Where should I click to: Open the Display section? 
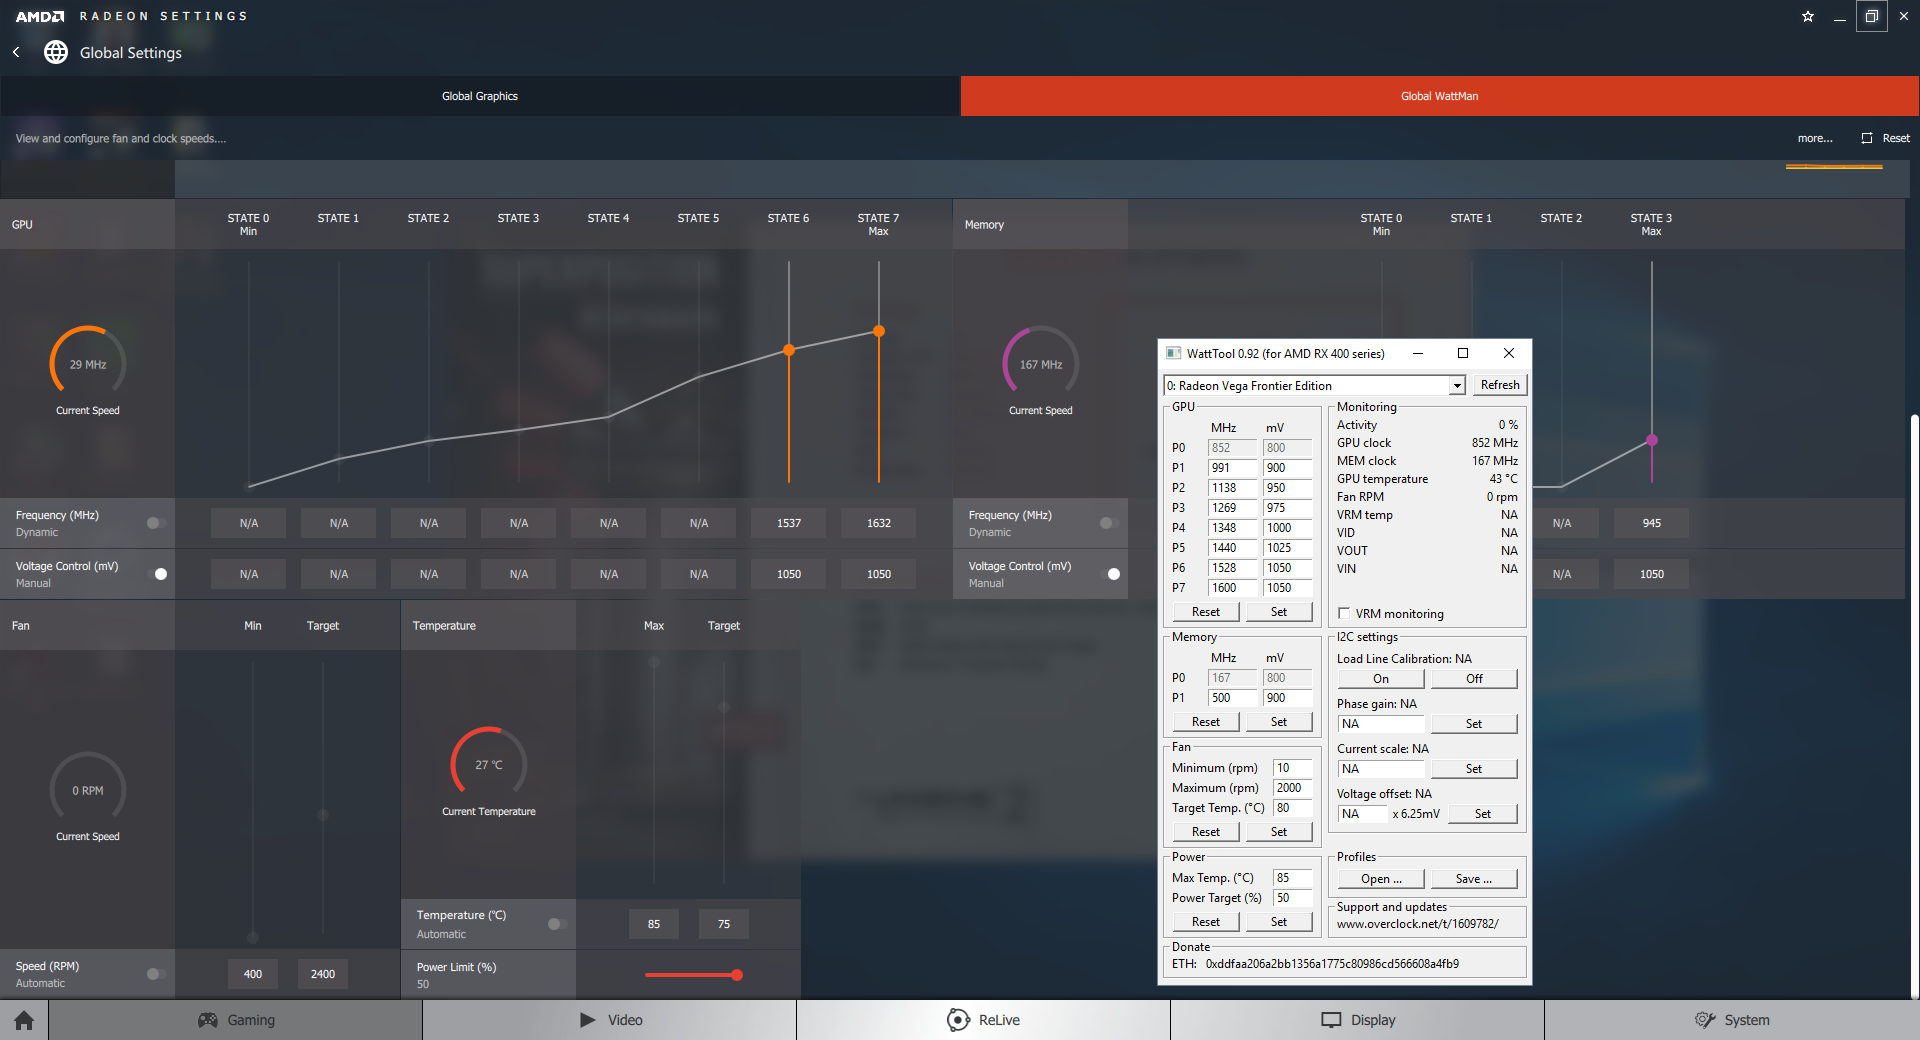pos(1358,1020)
